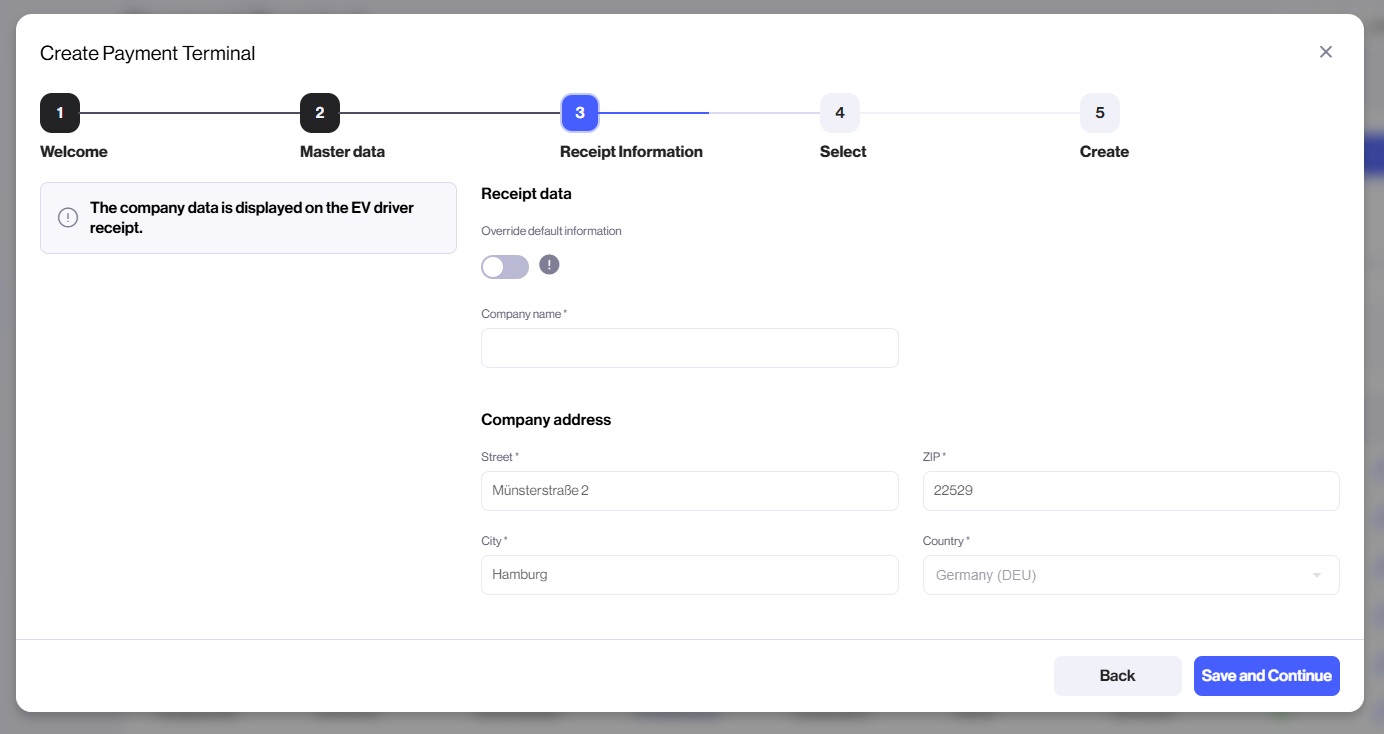Click the Master data step label

pos(342,152)
